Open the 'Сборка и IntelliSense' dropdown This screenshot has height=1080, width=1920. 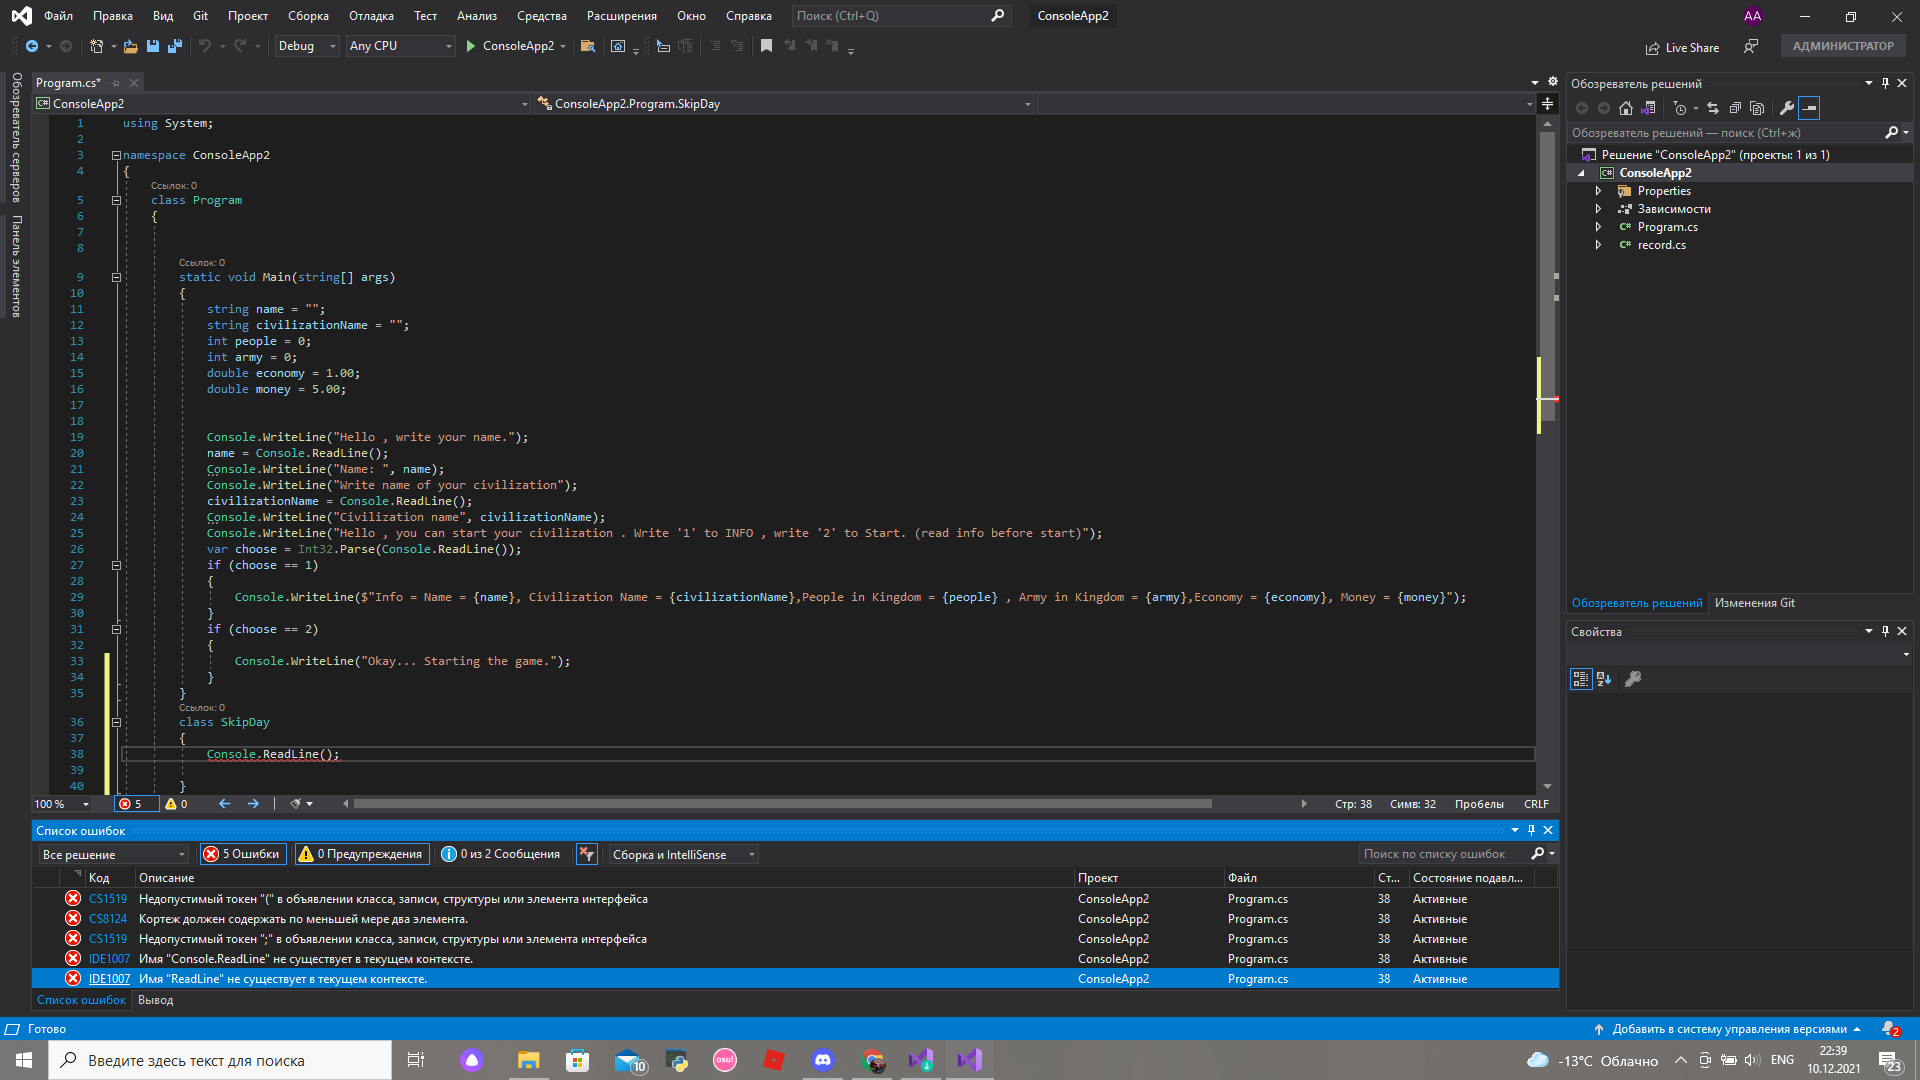684,854
